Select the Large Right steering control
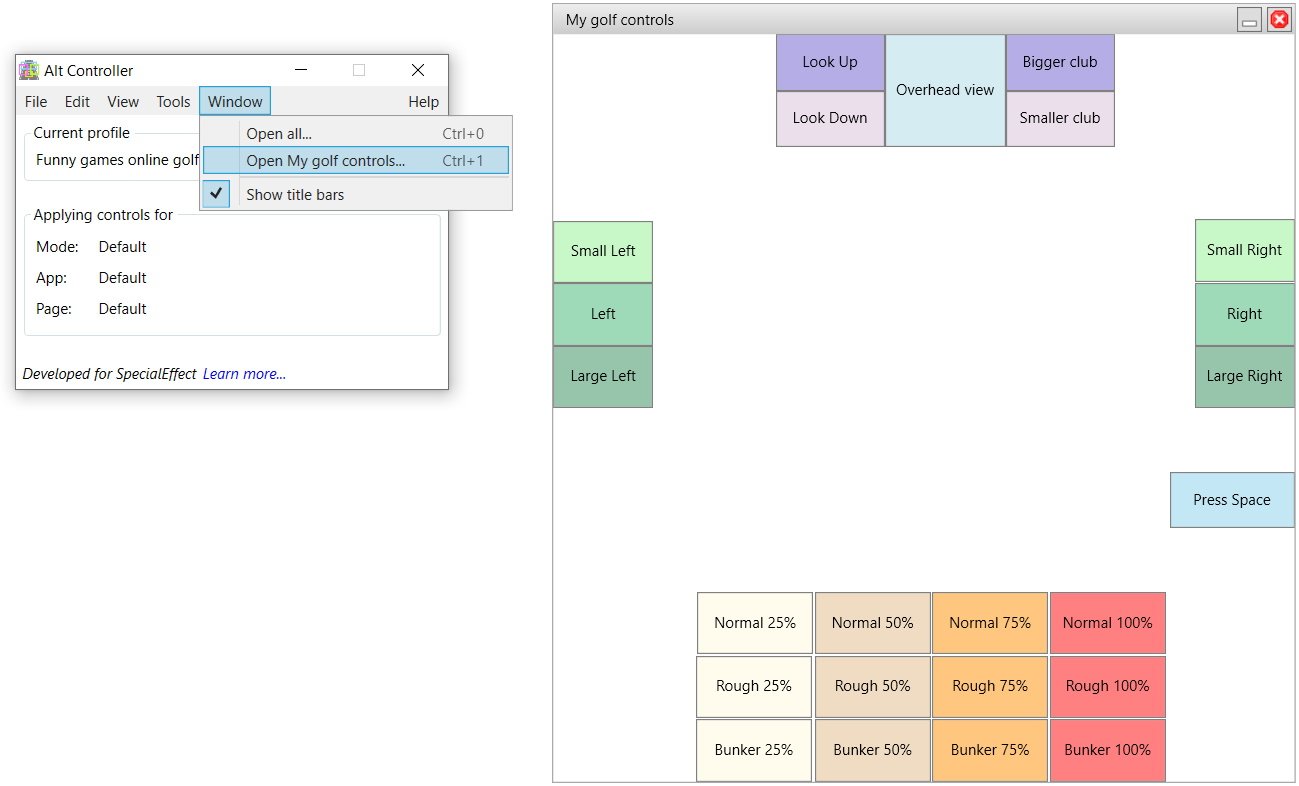This screenshot has height=786, width=1299. pos(1244,376)
